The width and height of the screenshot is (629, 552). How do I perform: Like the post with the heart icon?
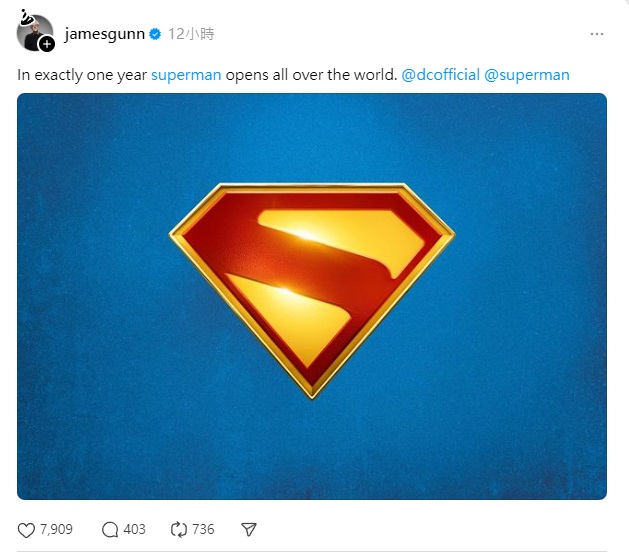pyautogui.click(x=26, y=530)
